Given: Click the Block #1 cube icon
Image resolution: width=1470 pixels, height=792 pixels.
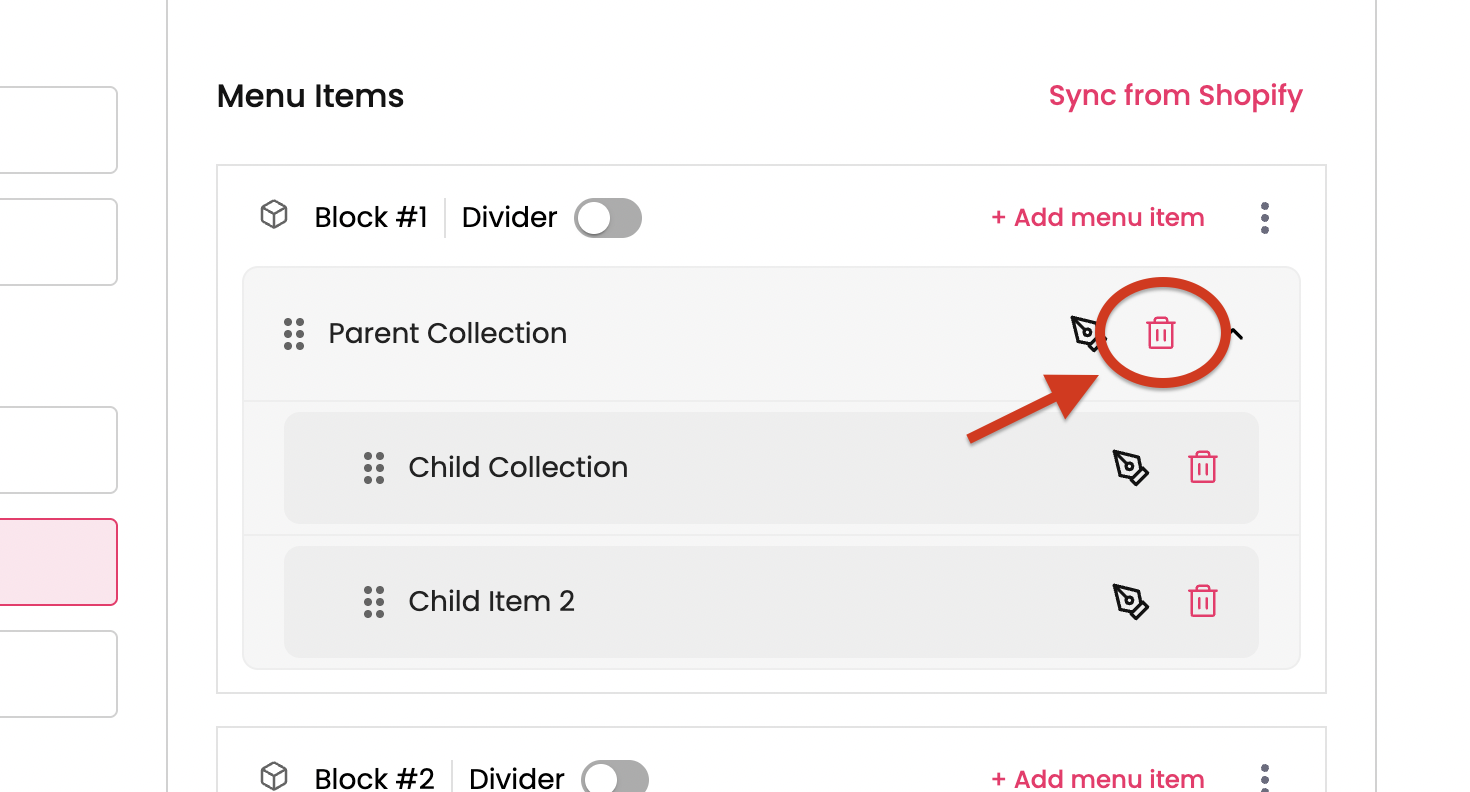Looking at the screenshot, I should pyautogui.click(x=274, y=216).
